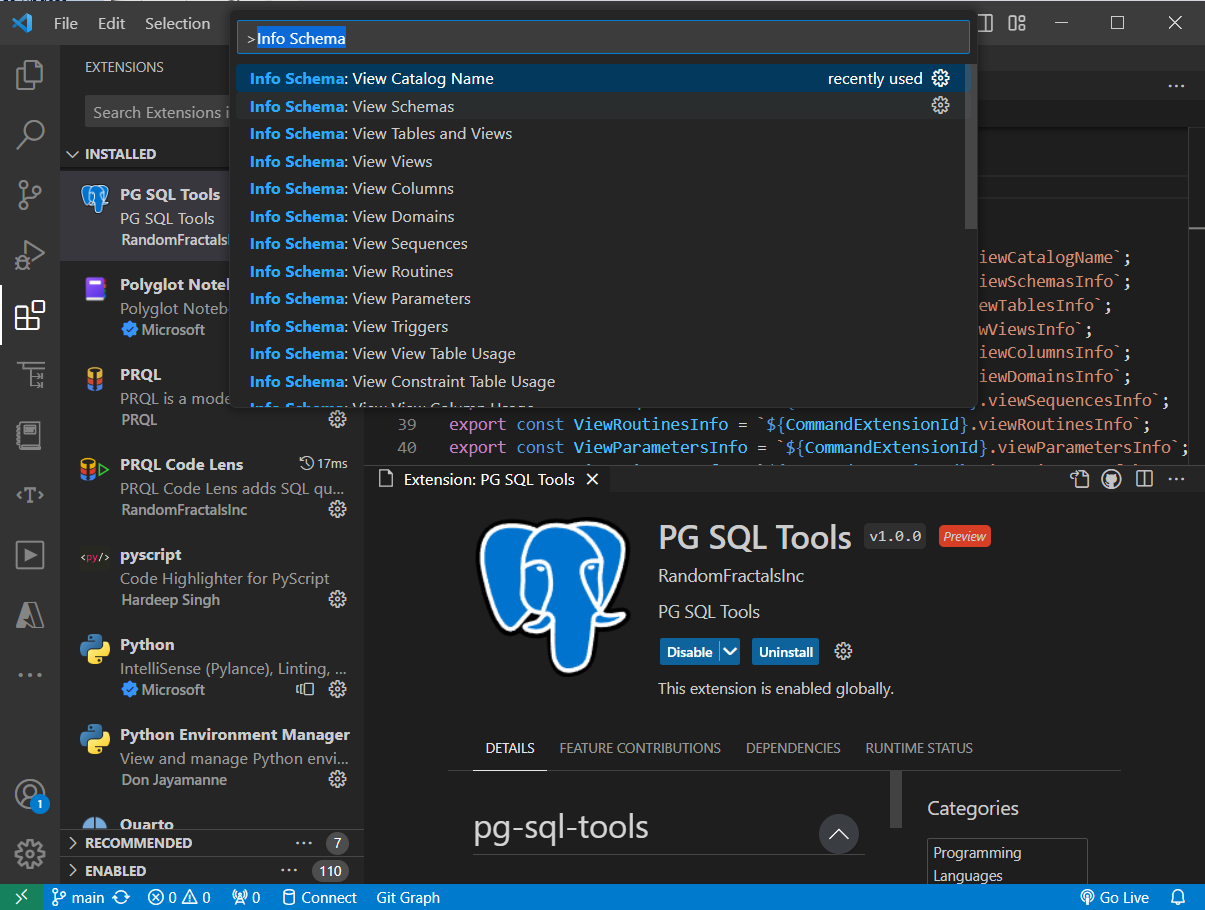
Task: Open the Explorer view in activity bar
Action: click(x=30, y=74)
